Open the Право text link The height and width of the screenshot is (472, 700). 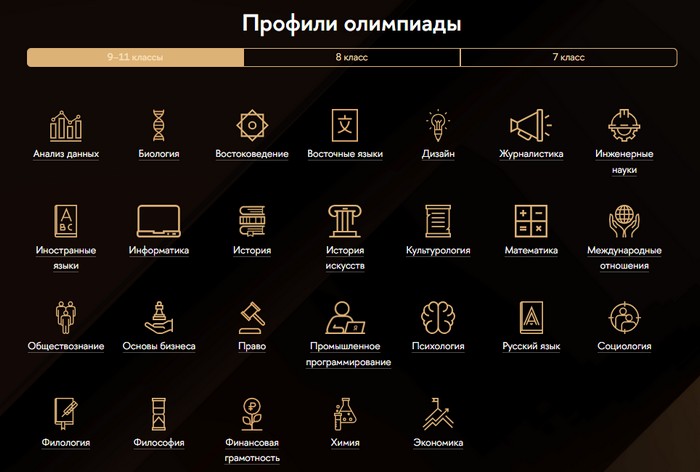252,346
